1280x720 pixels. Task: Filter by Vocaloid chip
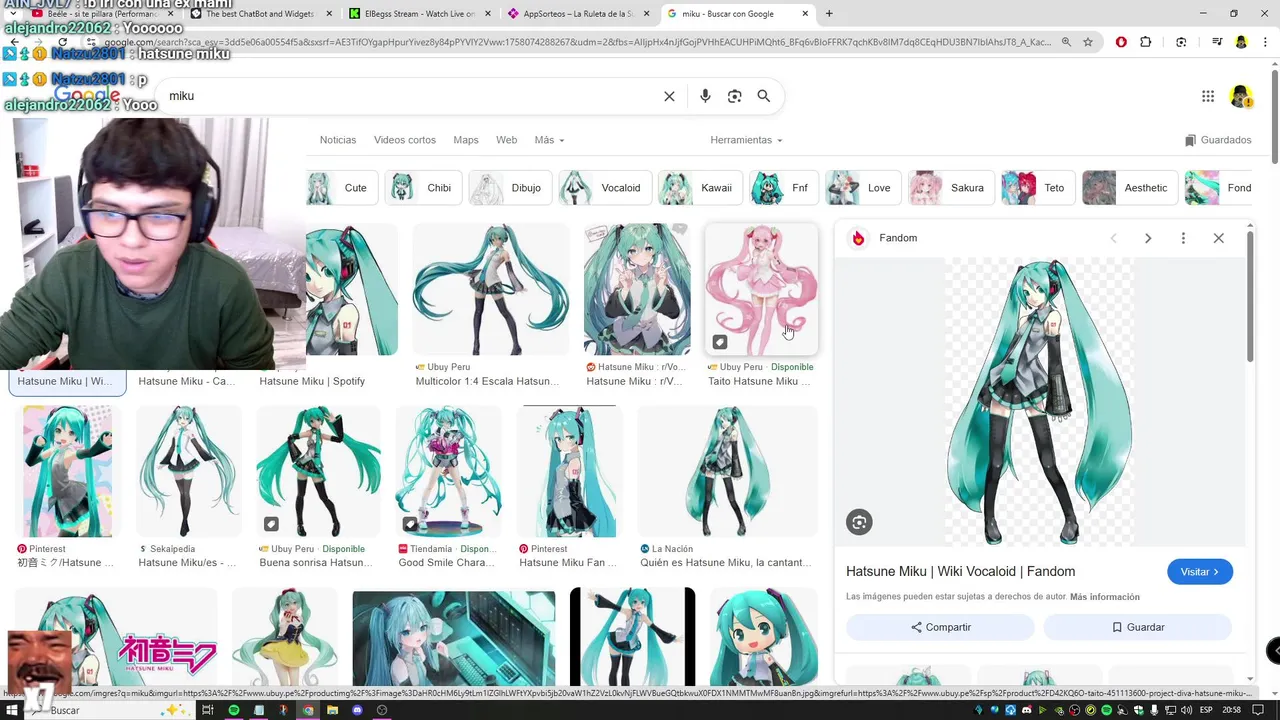coord(606,188)
